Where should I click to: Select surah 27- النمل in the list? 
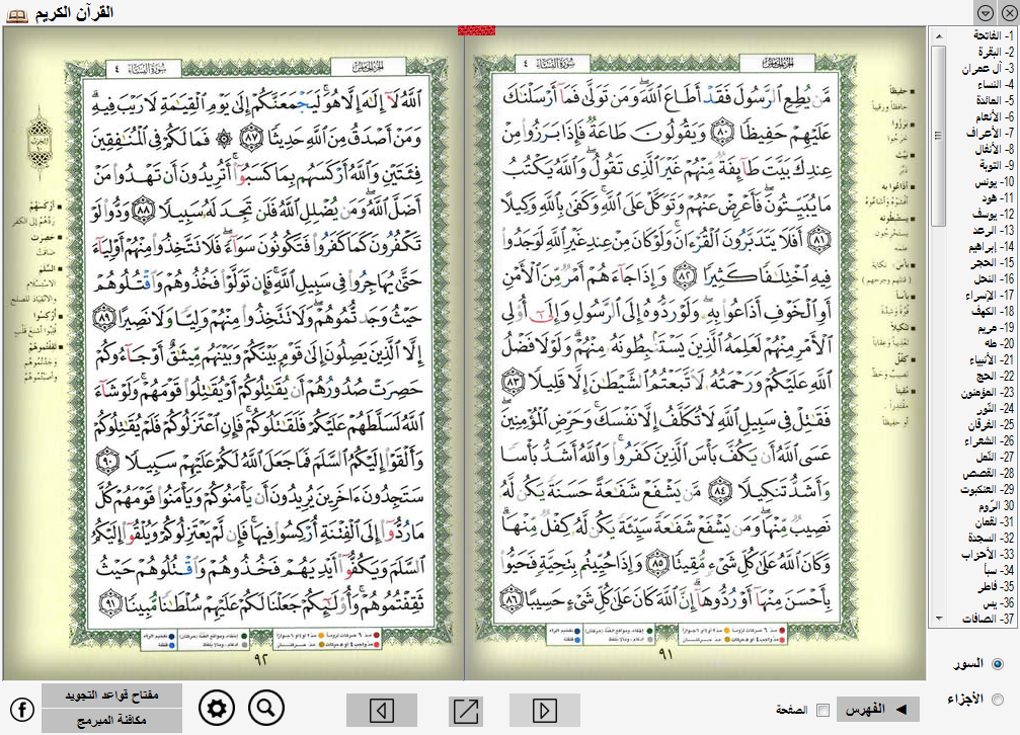pyautogui.click(x=993, y=457)
